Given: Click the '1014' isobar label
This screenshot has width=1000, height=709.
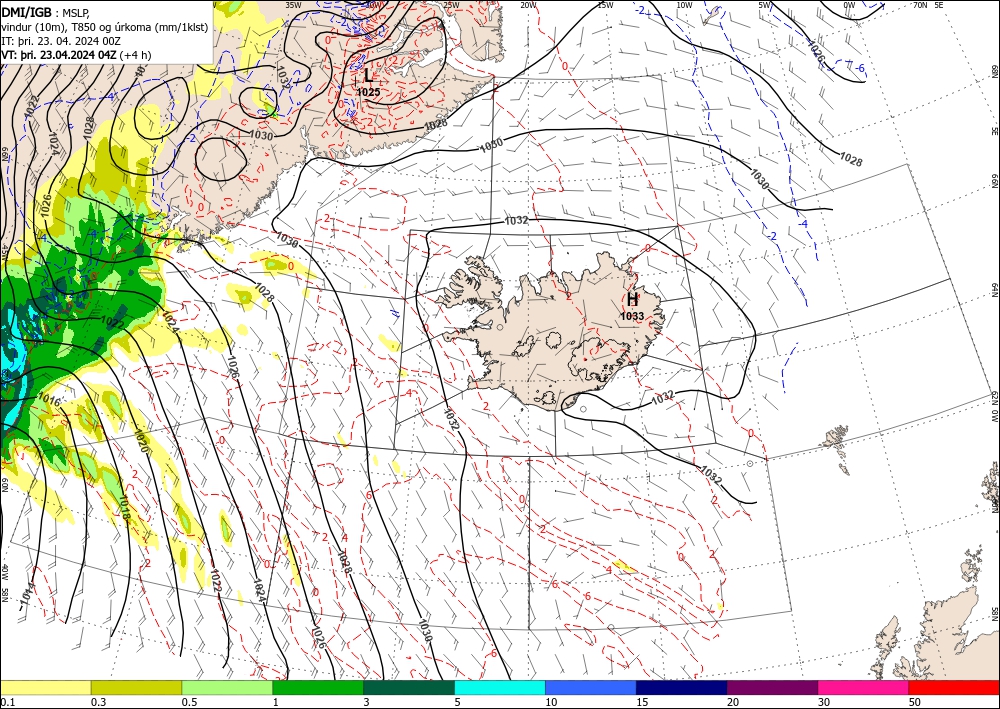Looking at the screenshot, I should pyautogui.click(x=26, y=594).
